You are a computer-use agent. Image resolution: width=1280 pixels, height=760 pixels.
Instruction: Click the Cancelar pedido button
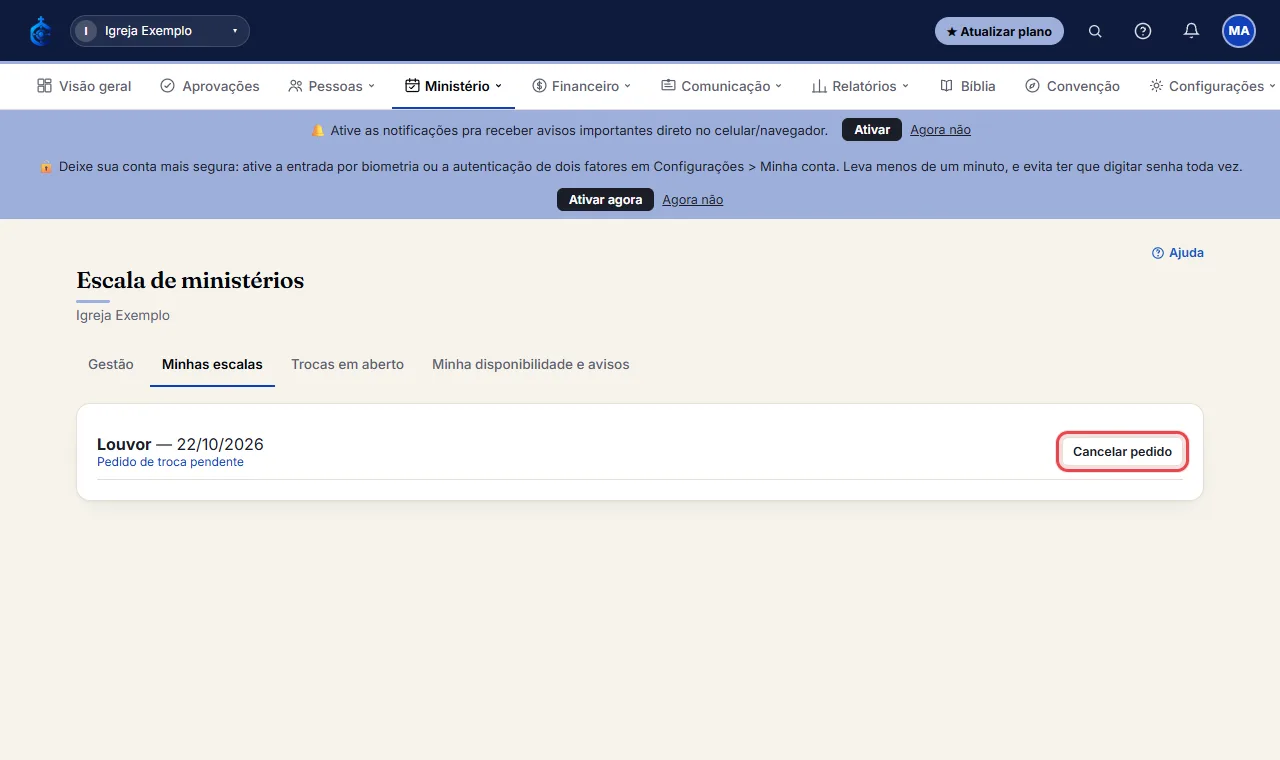(1122, 452)
